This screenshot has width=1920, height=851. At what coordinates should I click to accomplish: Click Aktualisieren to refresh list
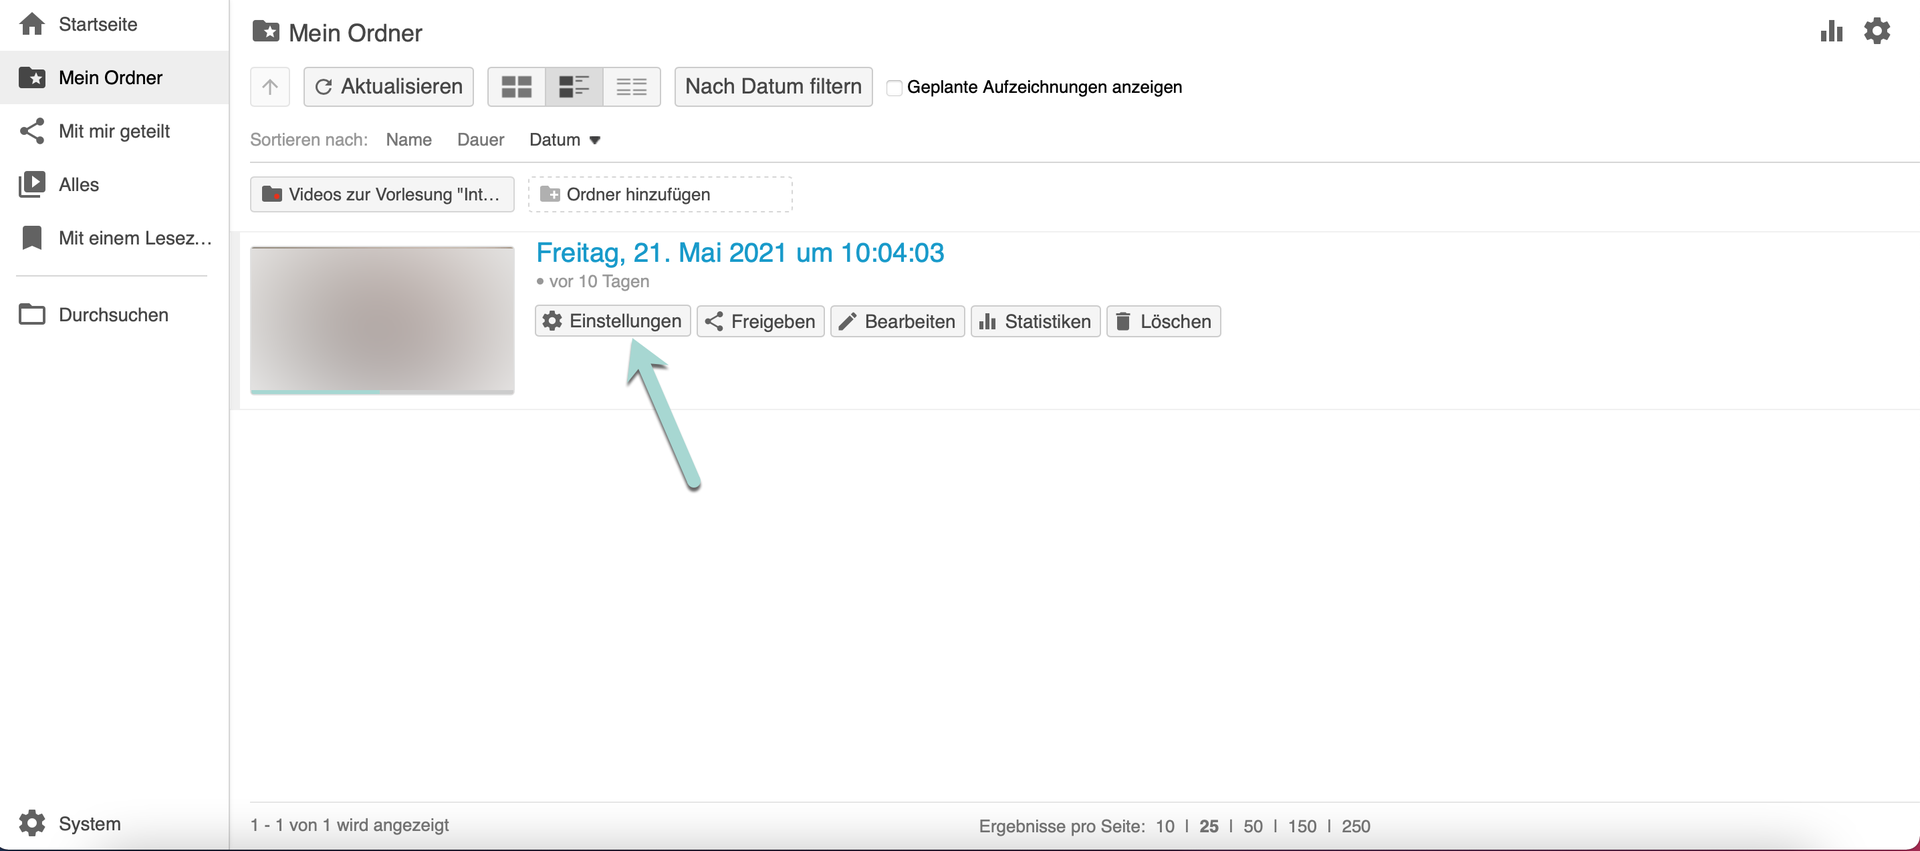389,87
